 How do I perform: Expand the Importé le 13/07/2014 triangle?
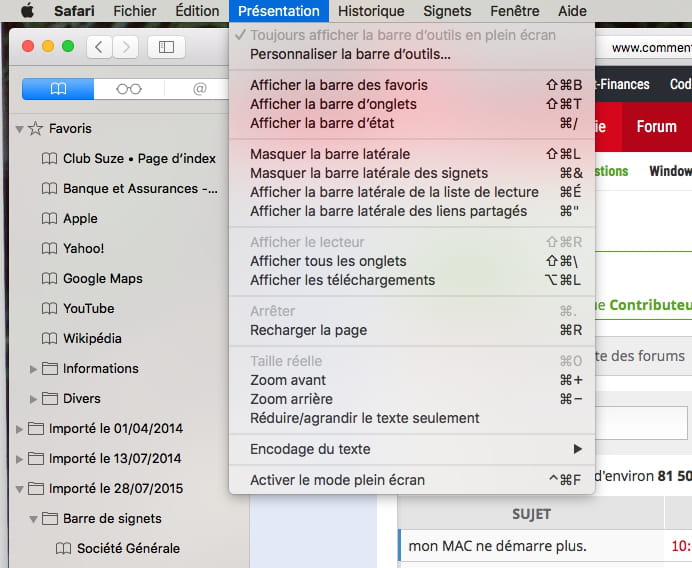[x=19, y=459]
